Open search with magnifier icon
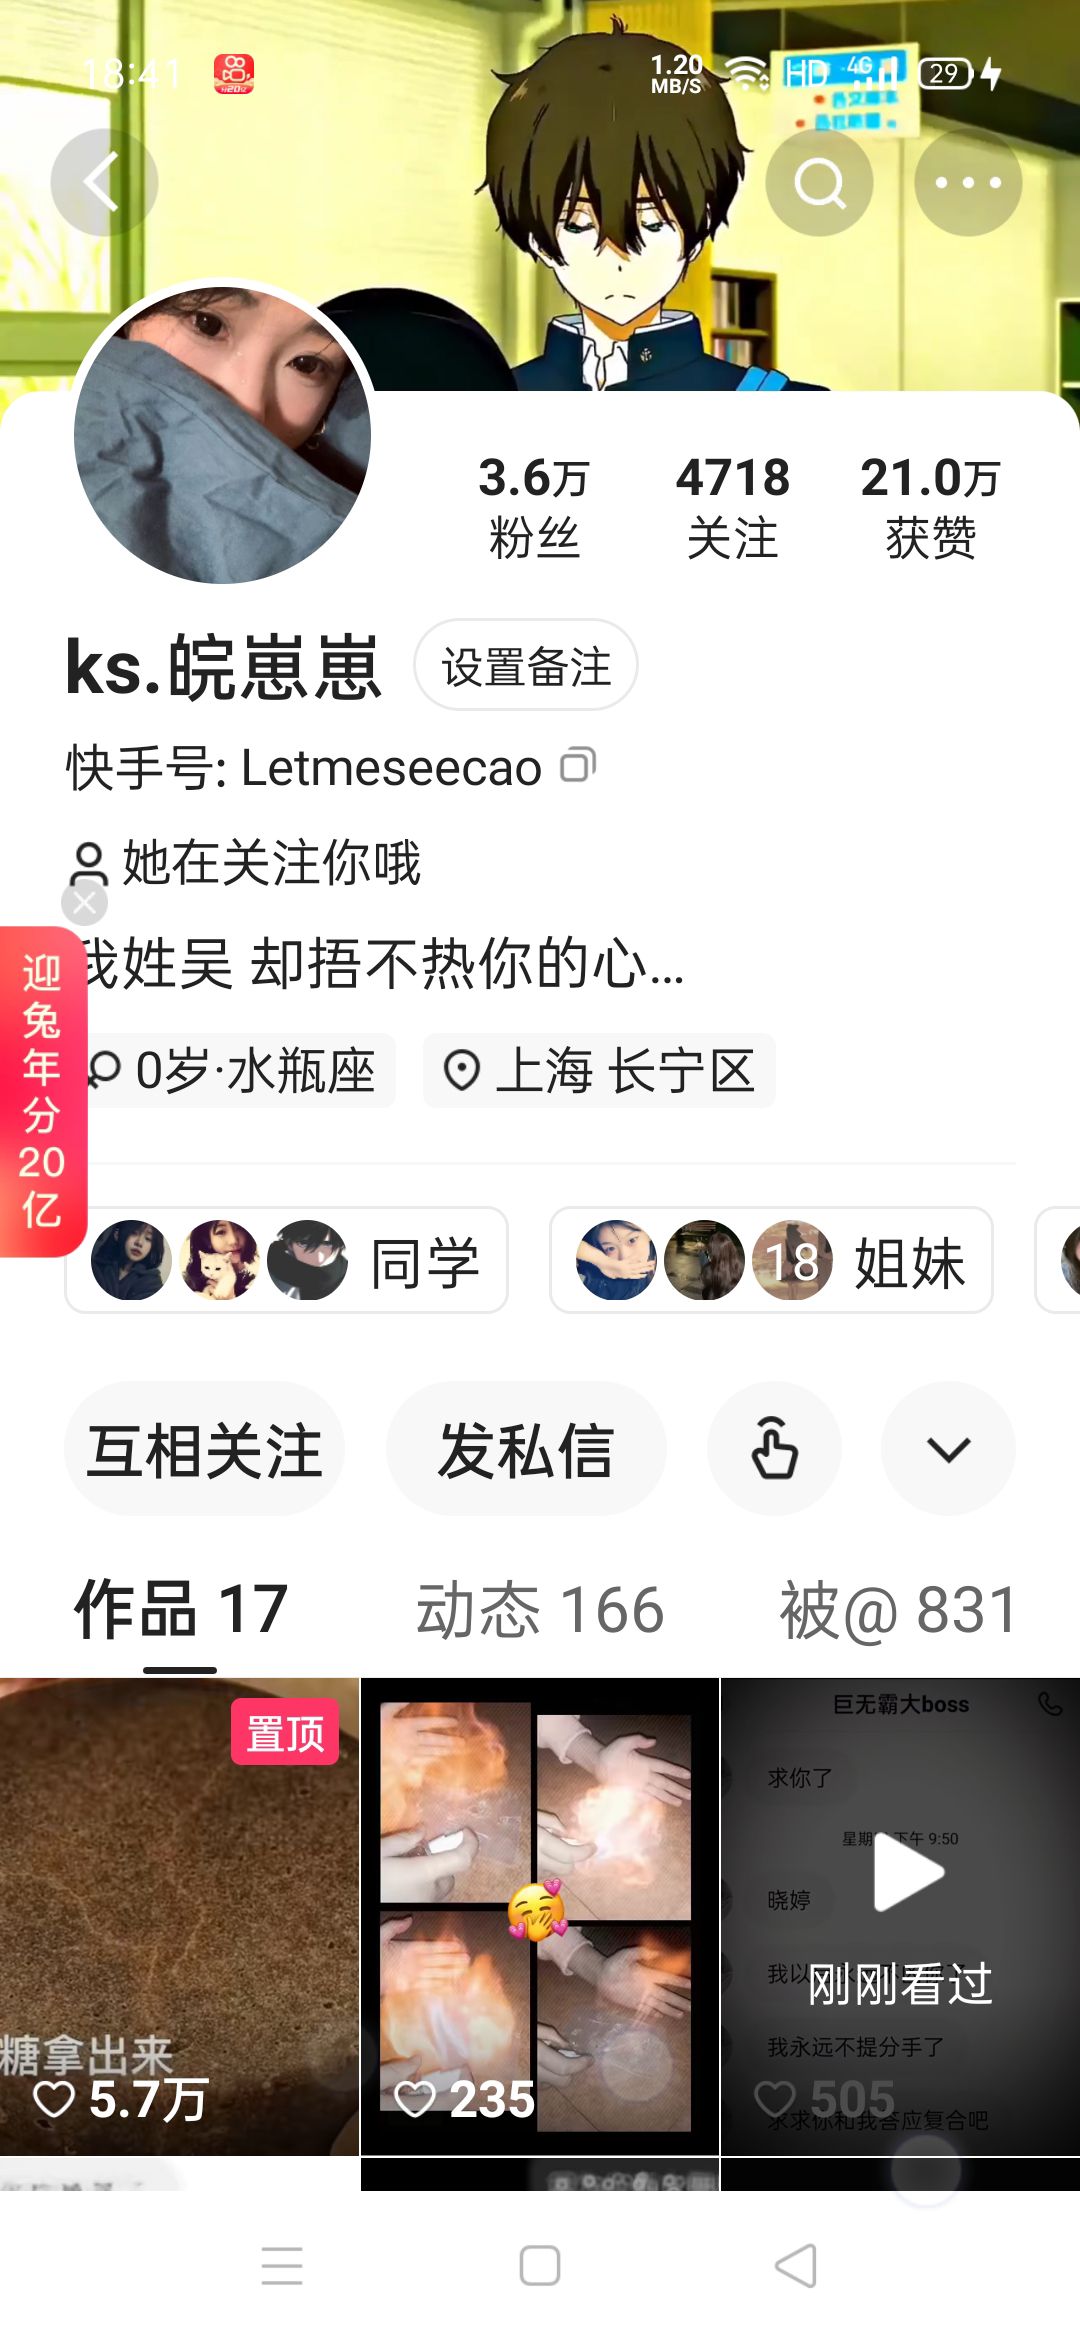Image resolution: width=1080 pixels, height=2340 pixels. (x=819, y=182)
